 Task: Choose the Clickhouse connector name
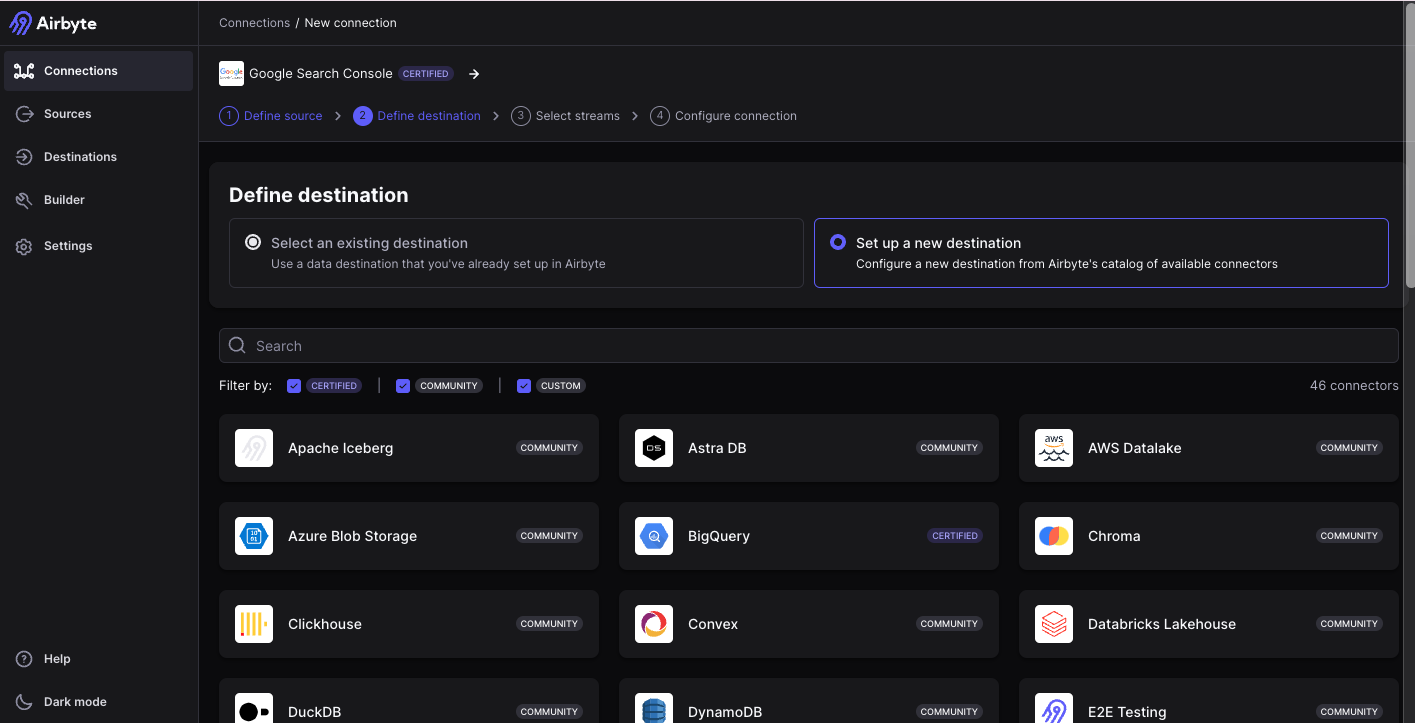click(x=325, y=624)
